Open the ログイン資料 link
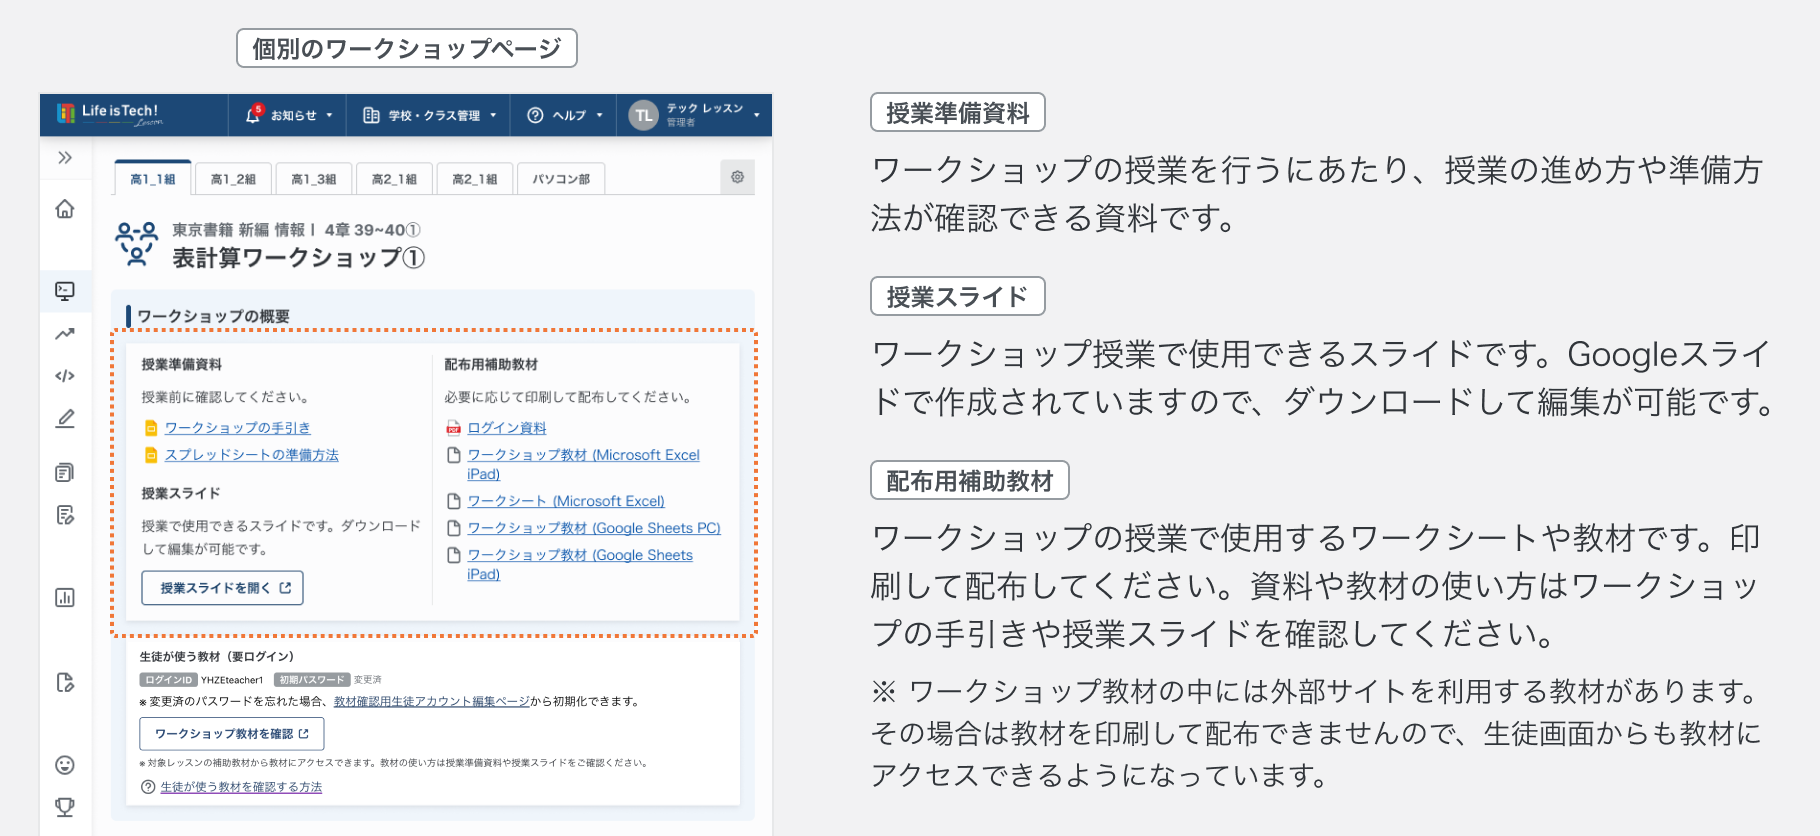Image resolution: width=1820 pixels, height=836 pixels. tap(507, 428)
